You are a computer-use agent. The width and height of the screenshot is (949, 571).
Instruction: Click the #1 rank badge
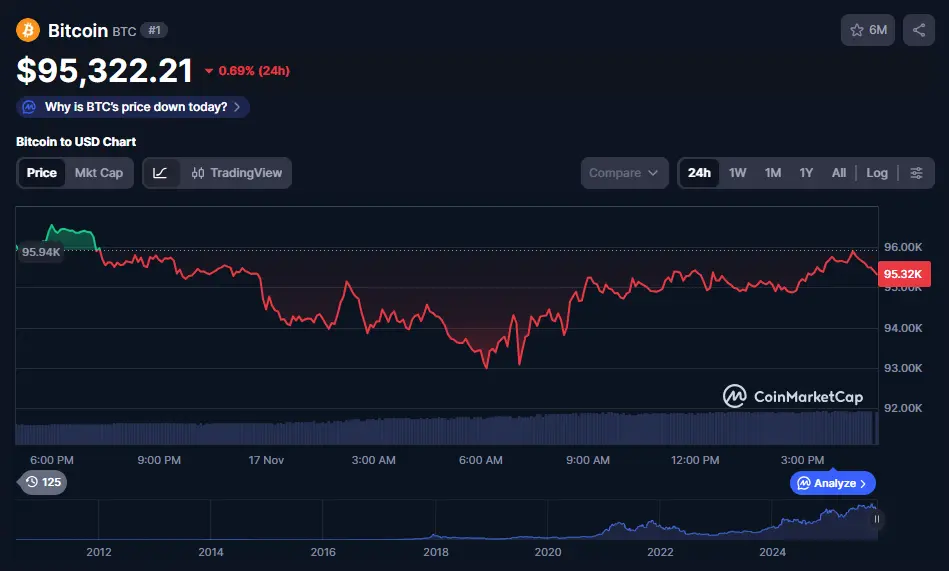(154, 30)
